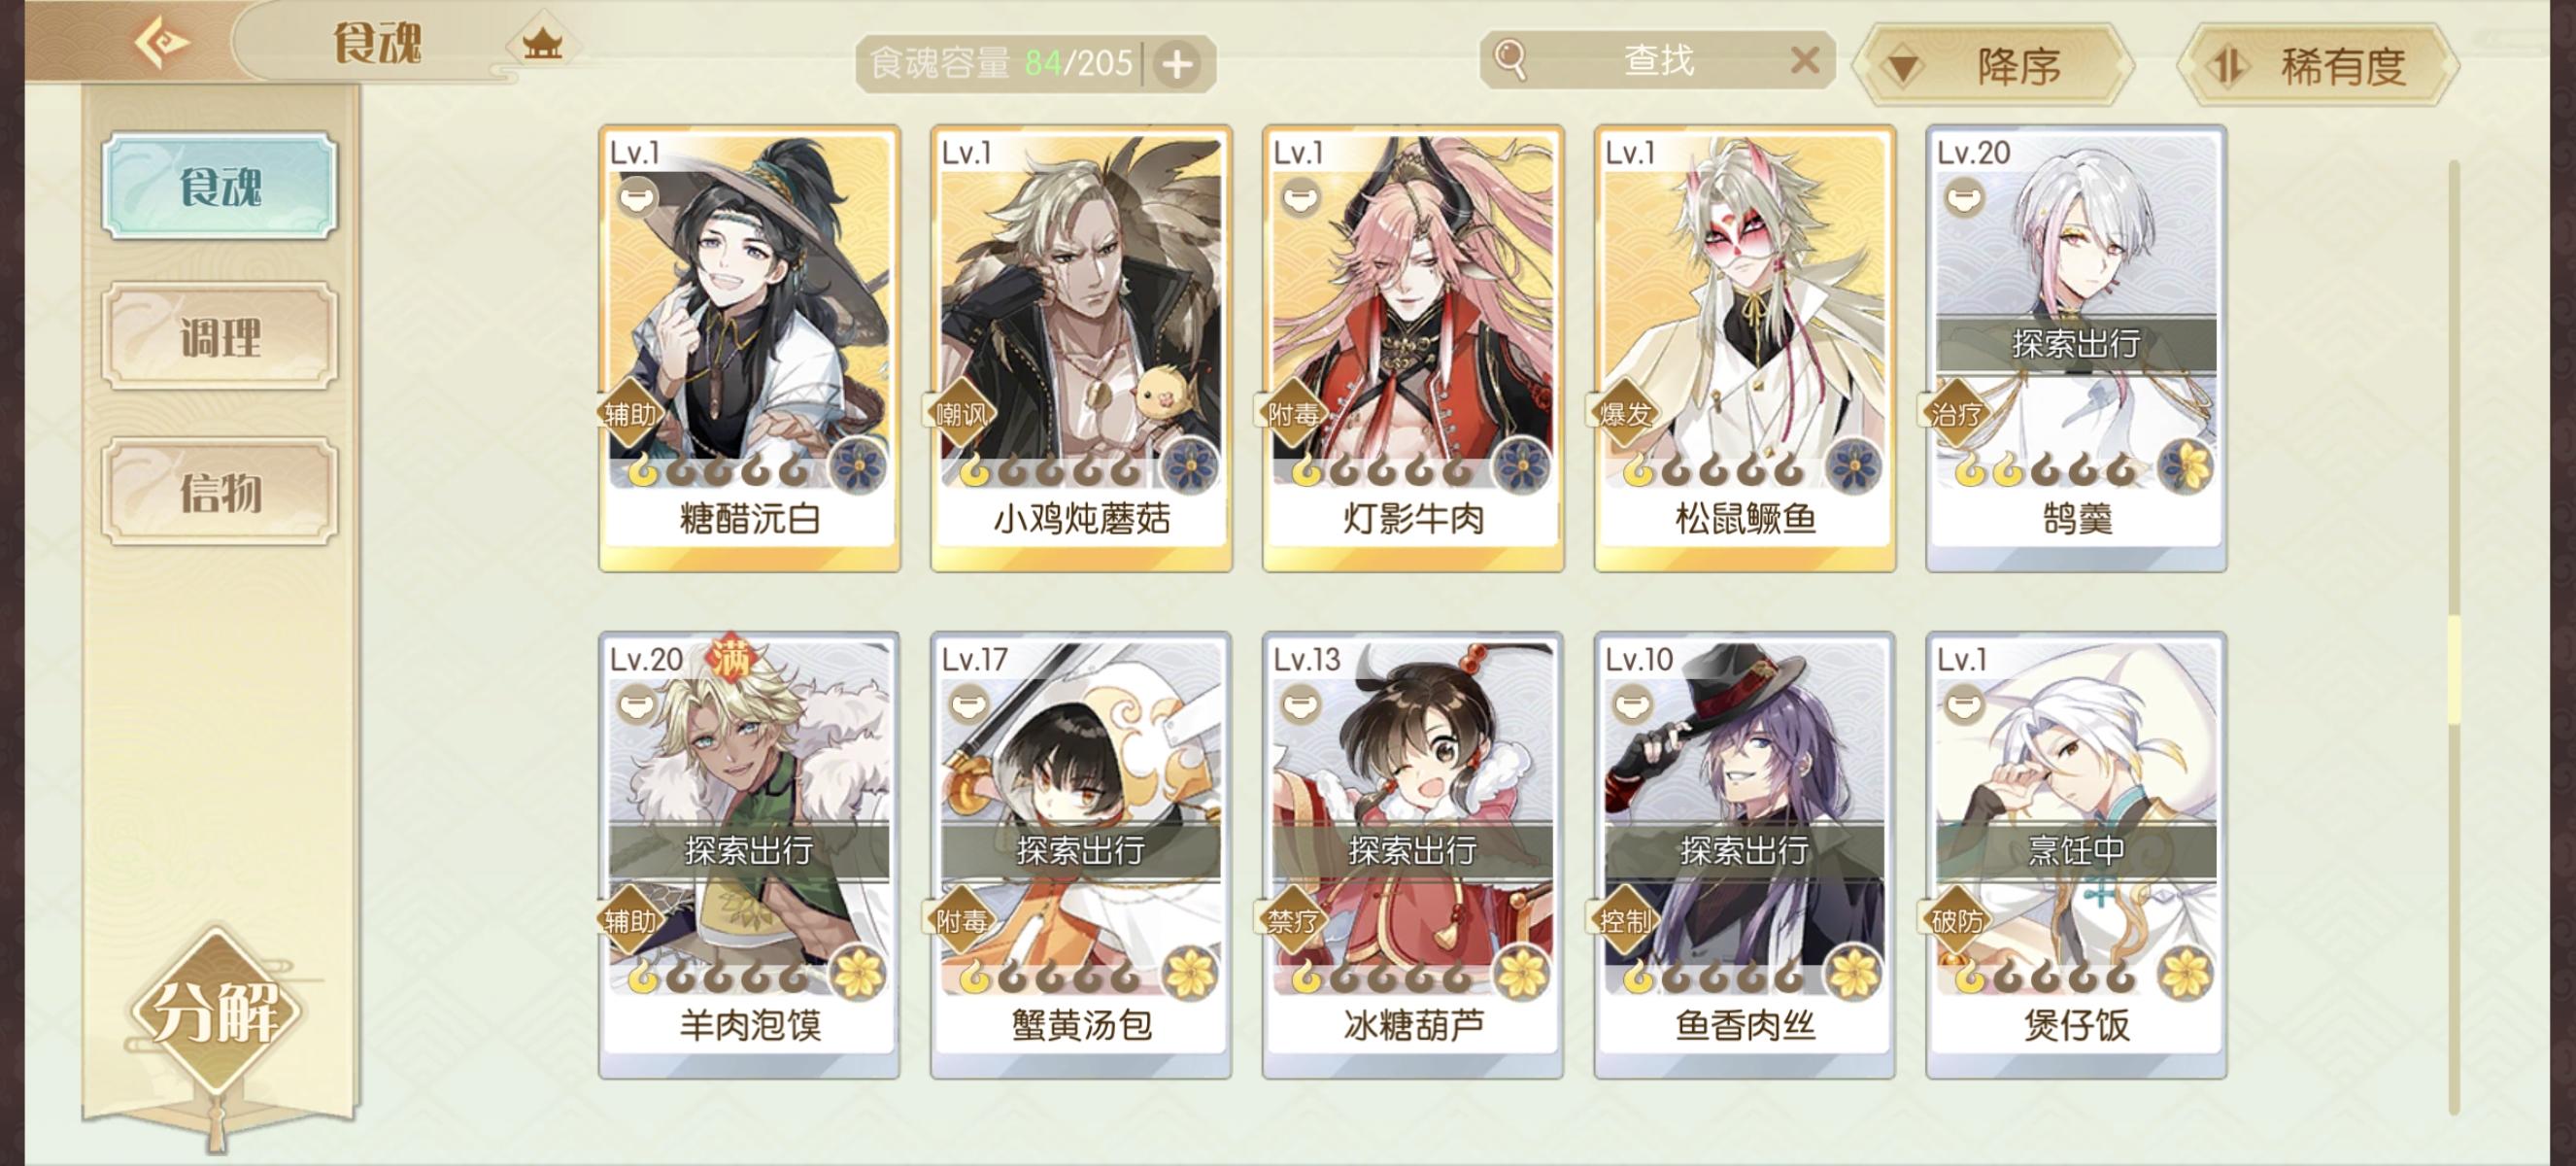The height and width of the screenshot is (1166, 2576).
Task: Click the back arrow icon
Action: coord(162,42)
